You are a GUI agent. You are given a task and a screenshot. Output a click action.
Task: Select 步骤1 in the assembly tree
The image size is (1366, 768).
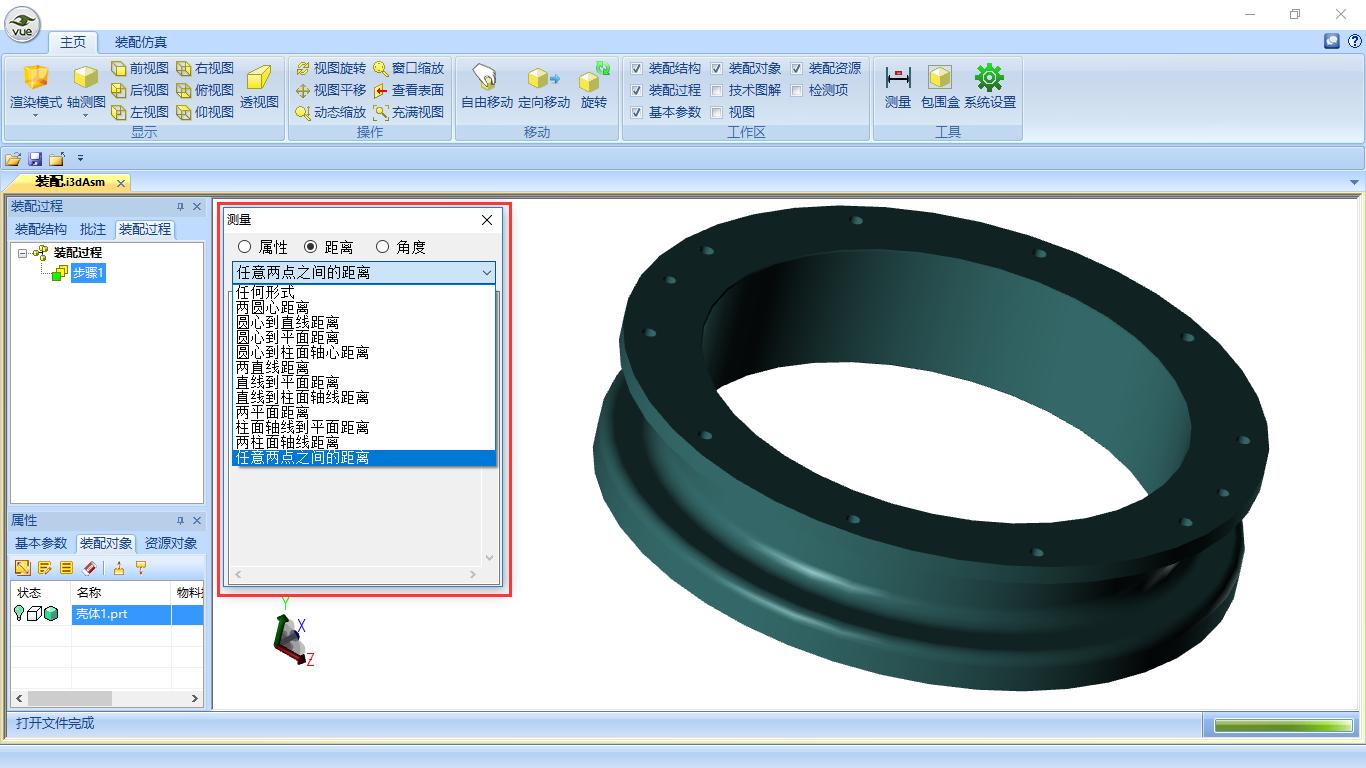click(x=87, y=273)
